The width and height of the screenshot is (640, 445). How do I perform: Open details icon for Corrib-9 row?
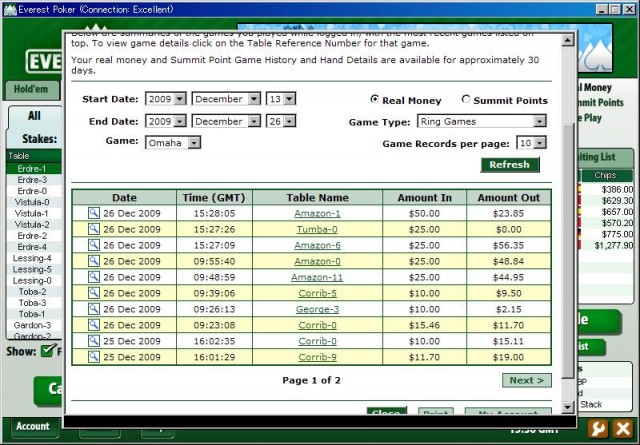(94, 356)
